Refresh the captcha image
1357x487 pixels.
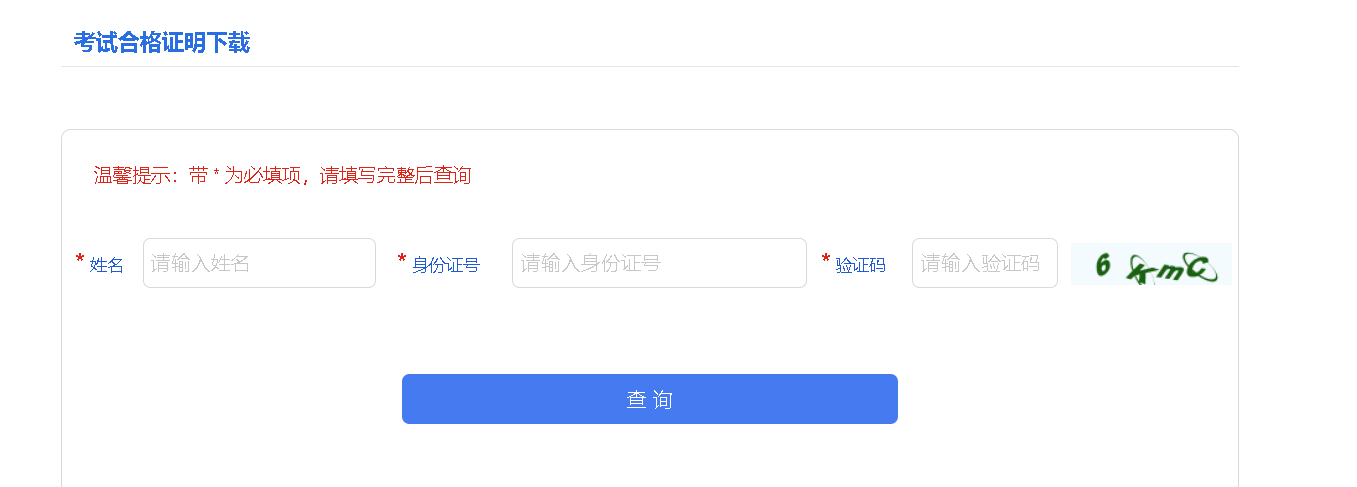1151,264
